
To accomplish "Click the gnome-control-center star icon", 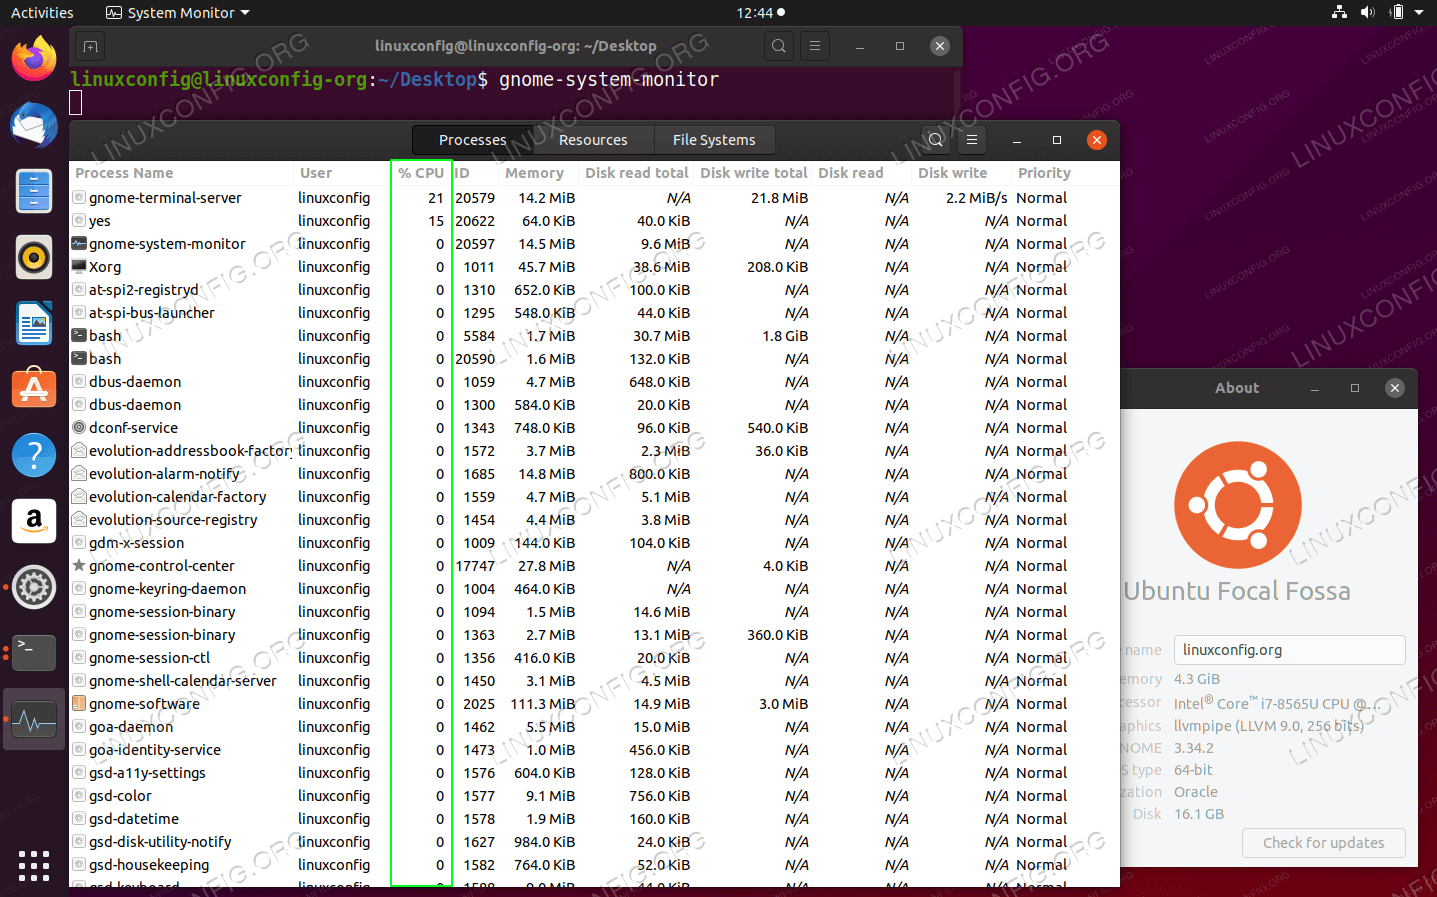I will [x=79, y=566].
